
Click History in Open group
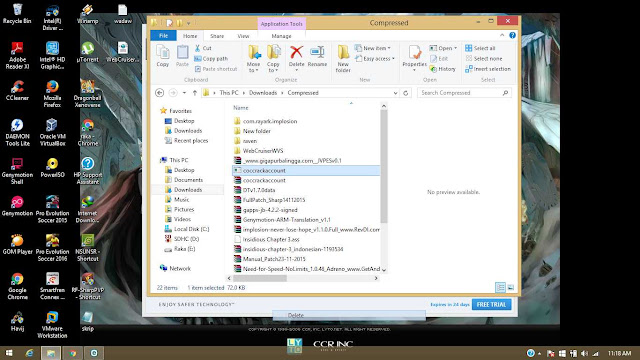click(x=442, y=69)
